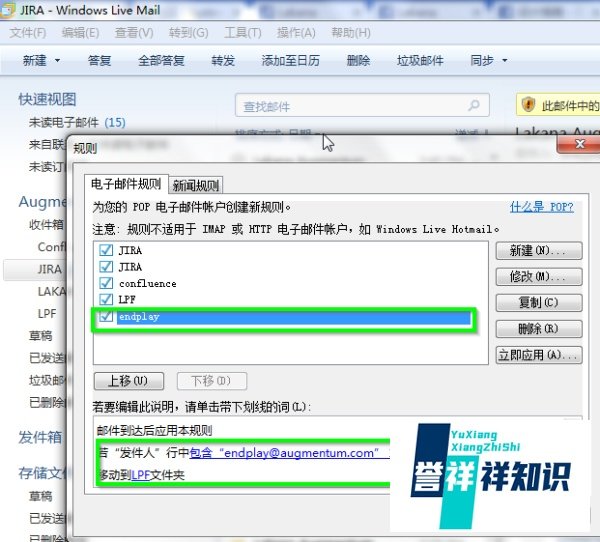The width and height of the screenshot is (600, 542).
Task: Click the 快速视图 sidebar heading
Action: click(x=47, y=100)
